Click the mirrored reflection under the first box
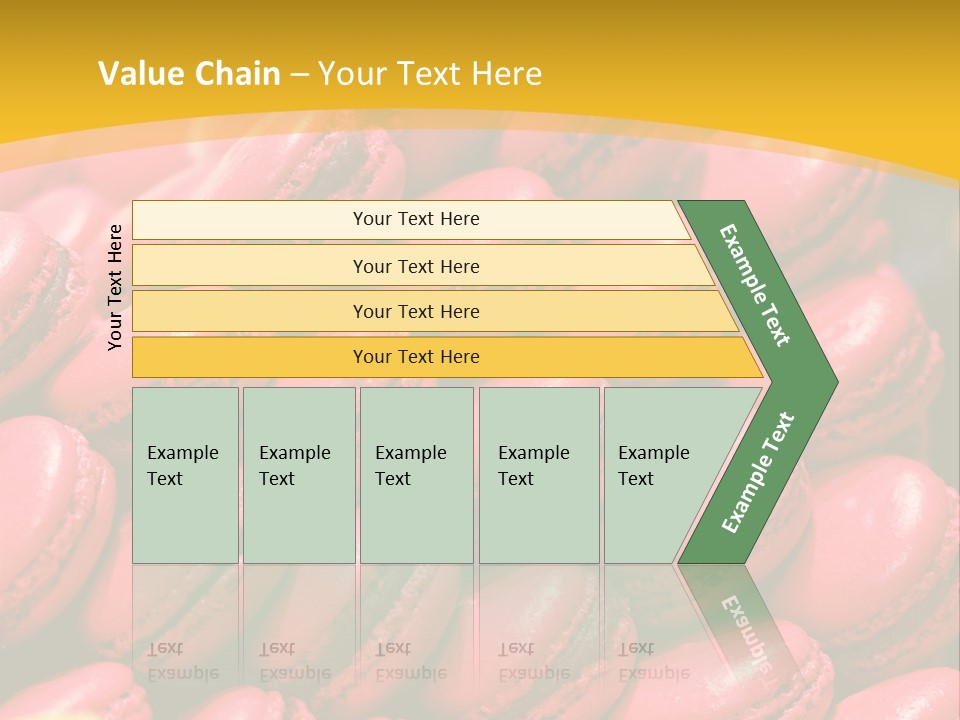960x720 pixels. pos(184,660)
